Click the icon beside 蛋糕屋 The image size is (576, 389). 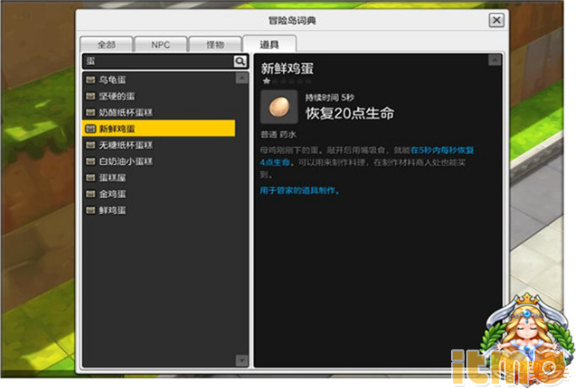coord(90,178)
